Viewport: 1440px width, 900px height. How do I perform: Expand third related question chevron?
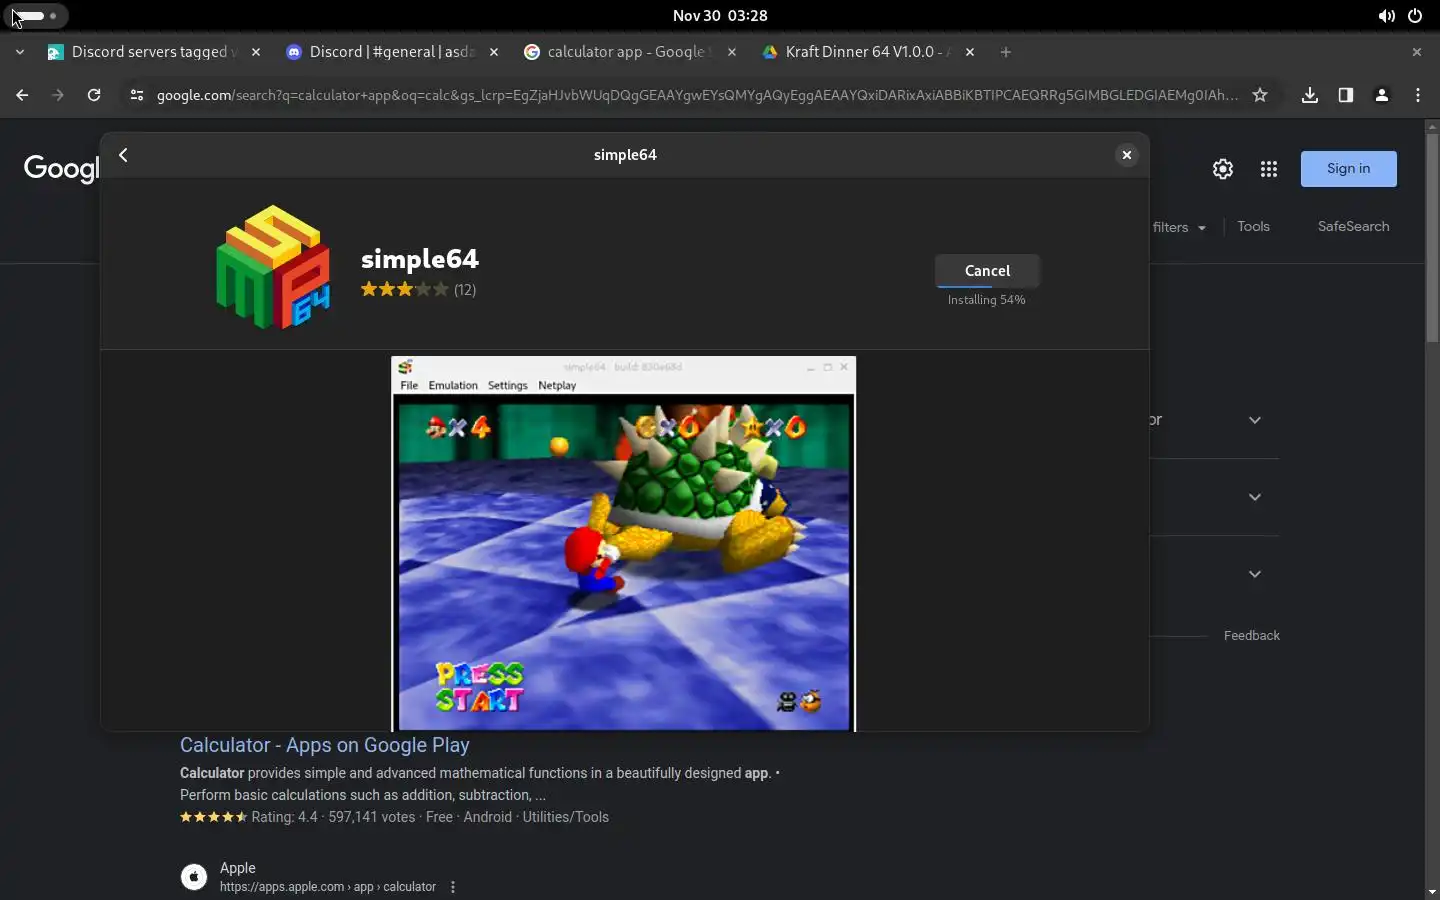(1255, 574)
